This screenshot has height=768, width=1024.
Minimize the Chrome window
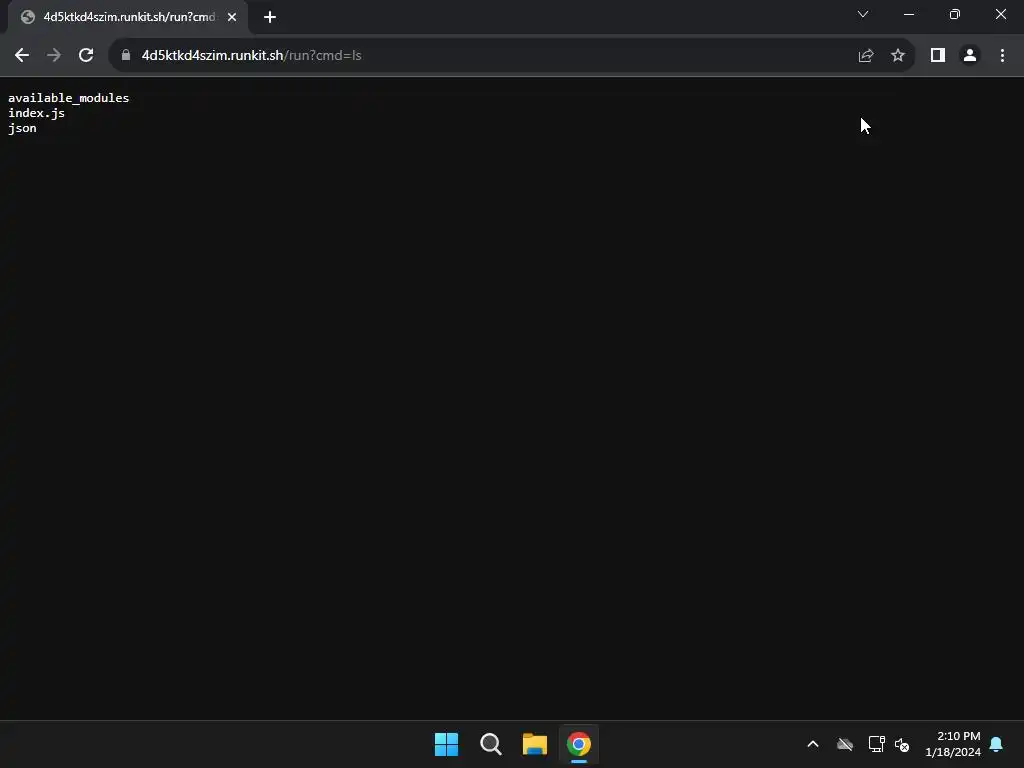click(909, 14)
